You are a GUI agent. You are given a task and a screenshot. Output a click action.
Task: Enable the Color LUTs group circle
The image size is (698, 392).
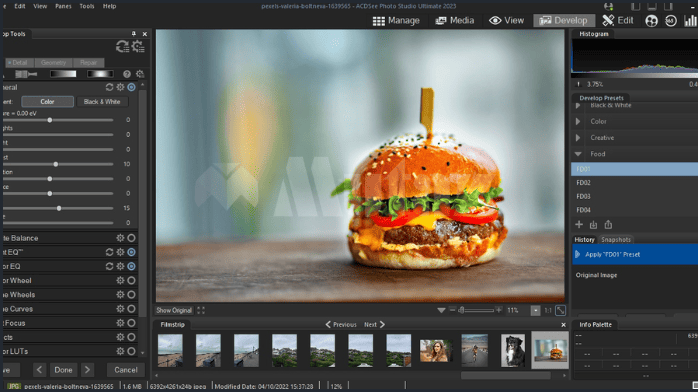coord(131,351)
